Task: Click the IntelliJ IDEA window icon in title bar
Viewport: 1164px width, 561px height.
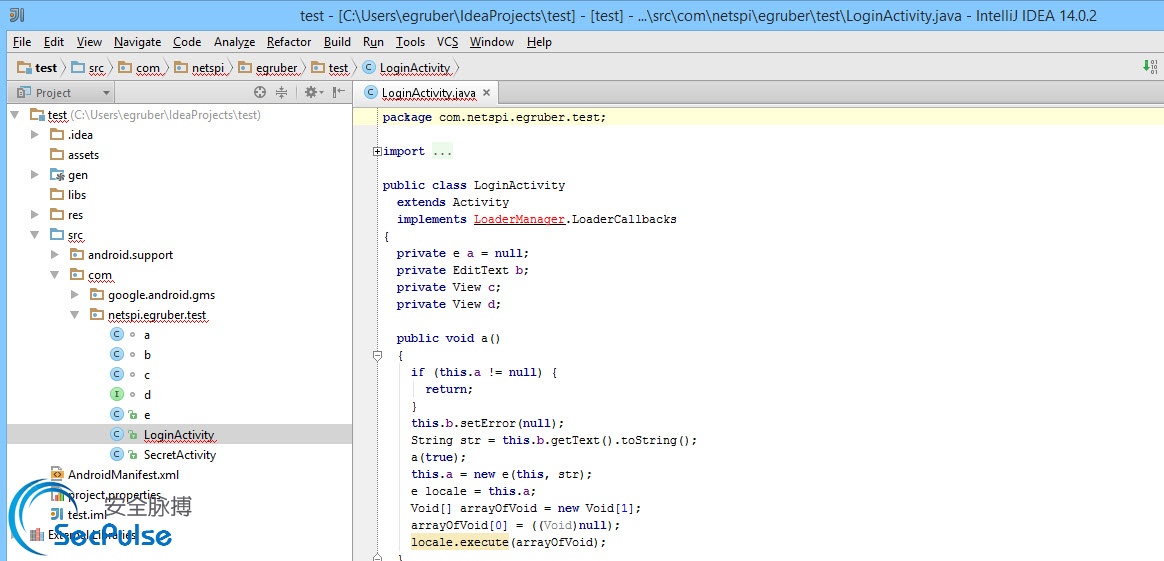Action: pyautogui.click(x=19, y=15)
